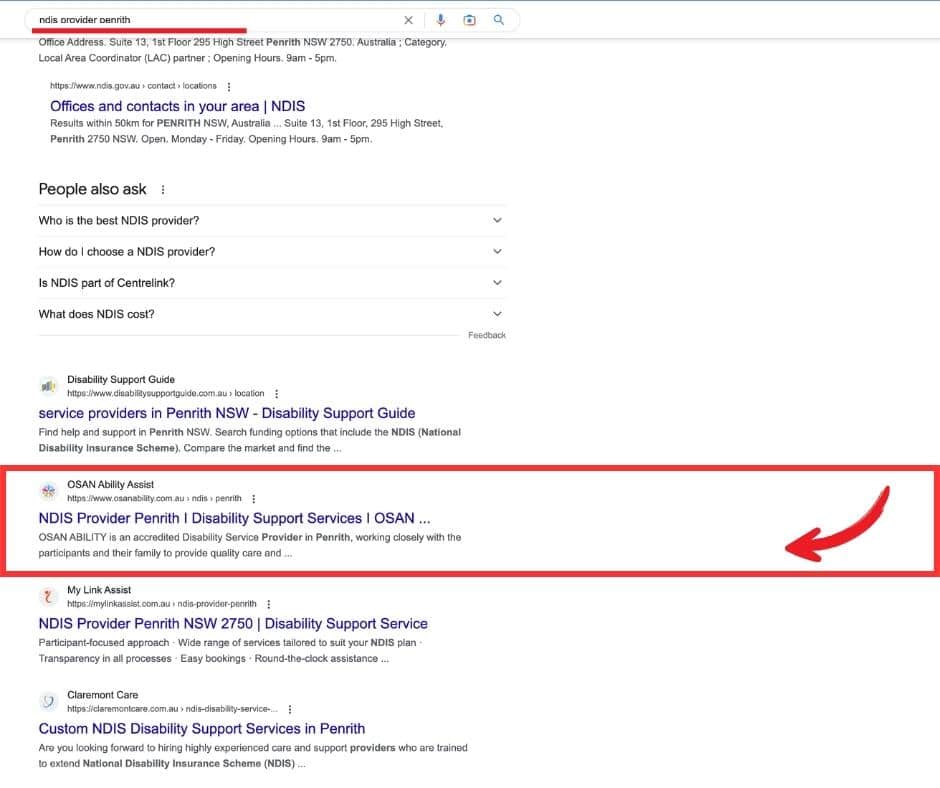
Task: Expand 'Is NDIS part of Centrelink?' question
Action: coord(497,283)
